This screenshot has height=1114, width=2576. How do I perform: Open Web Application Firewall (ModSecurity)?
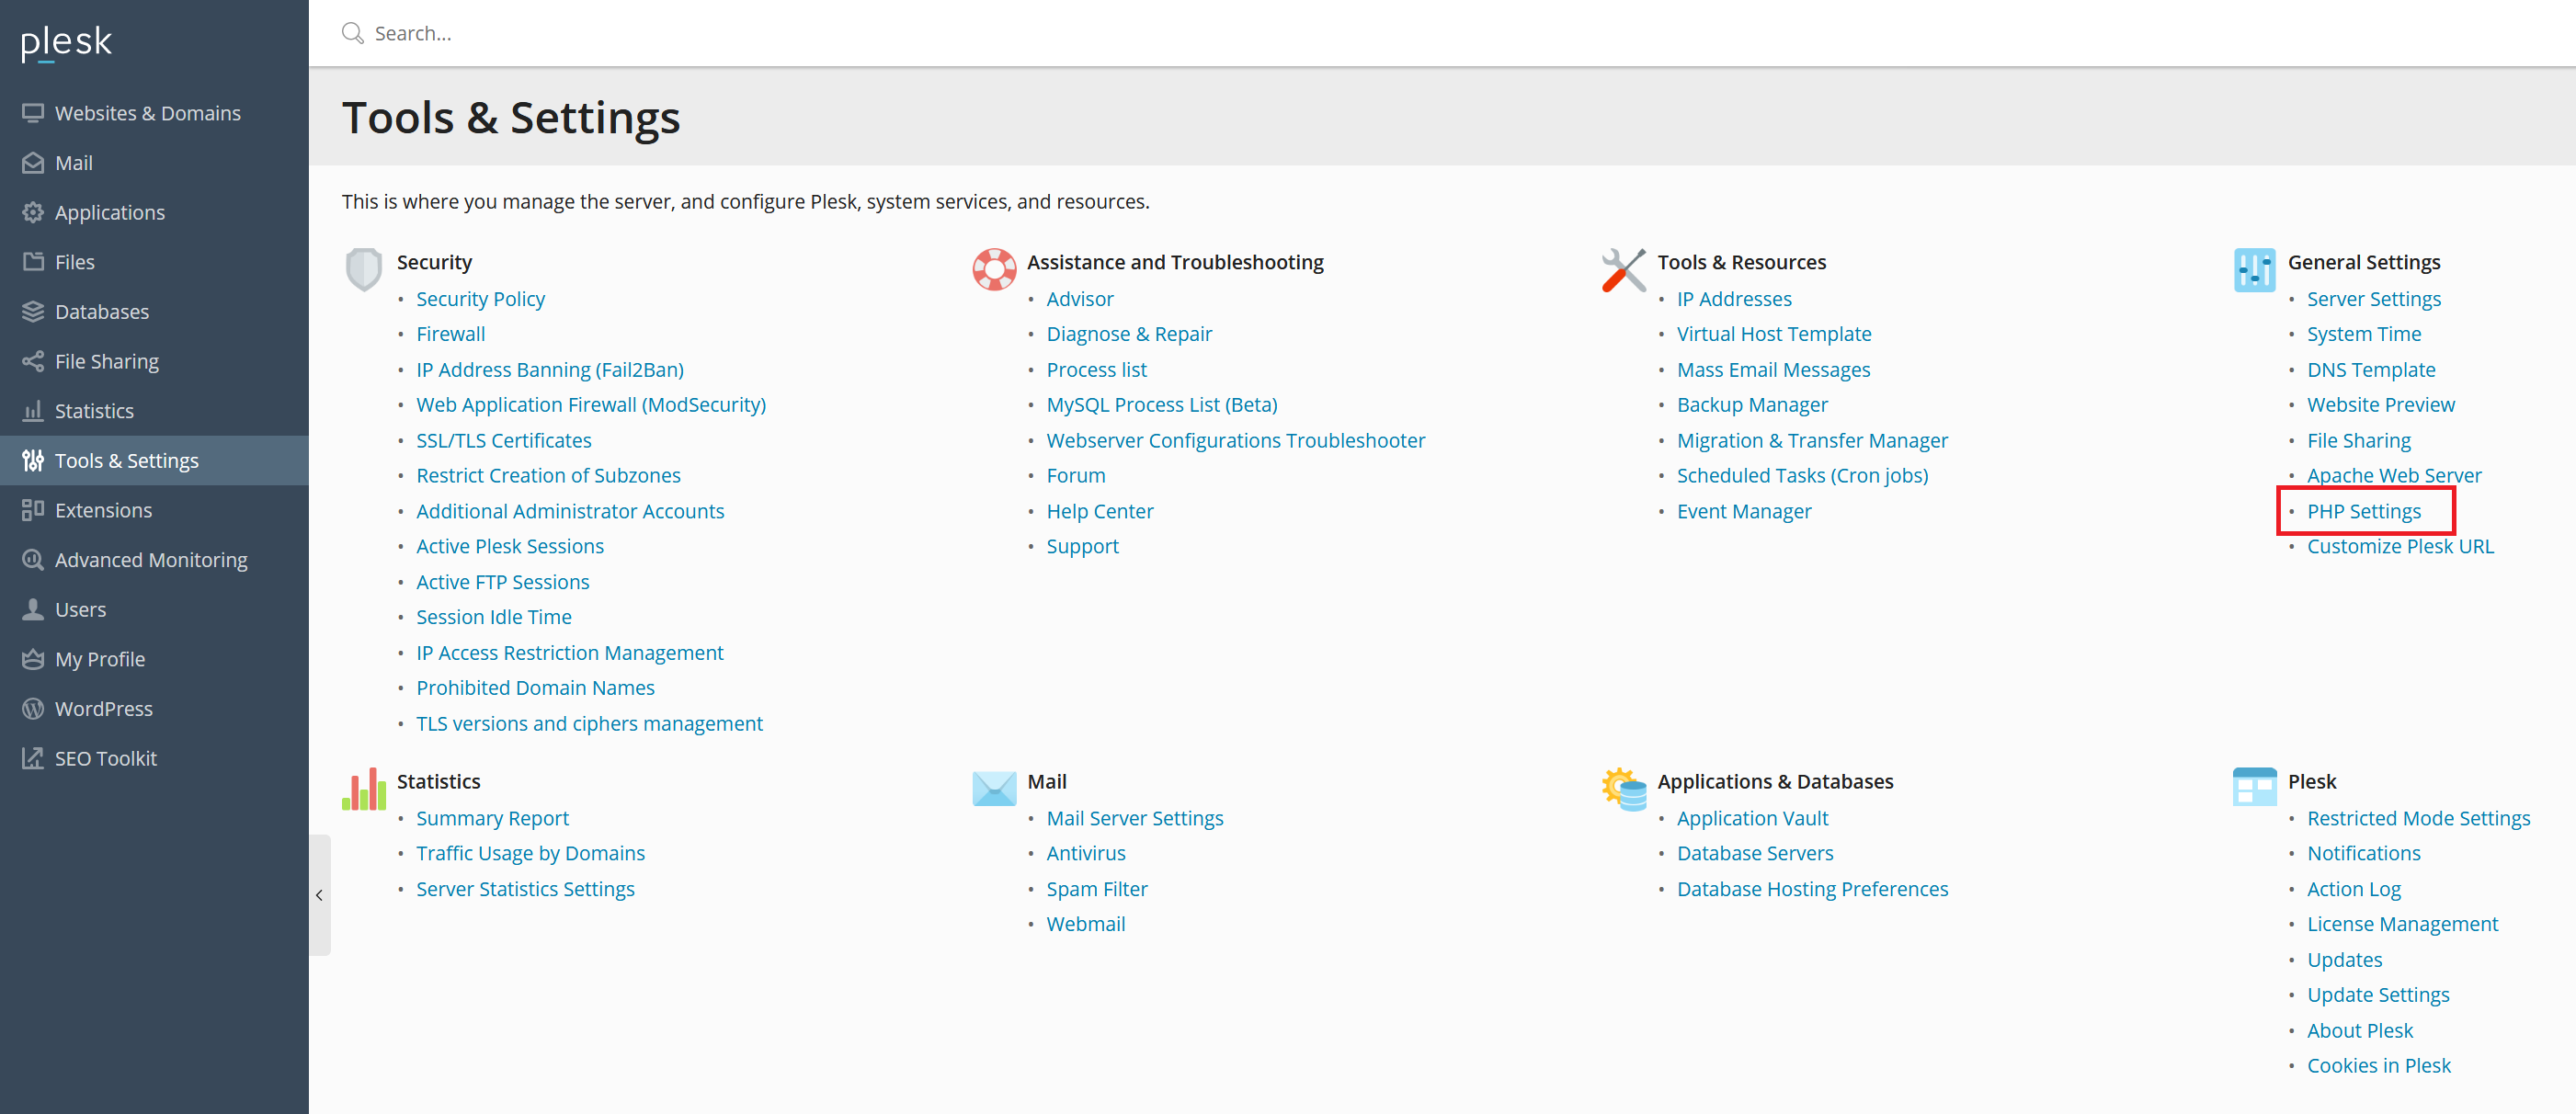pos(591,405)
